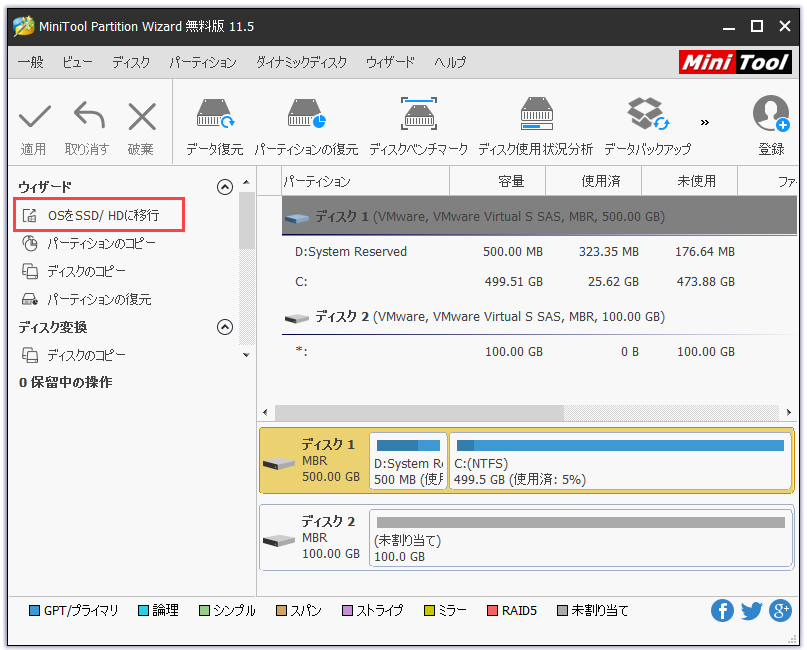807x650 pixels.
Task: Select D:System Reserved block in disk map
Action: click(x=408, y=461)
